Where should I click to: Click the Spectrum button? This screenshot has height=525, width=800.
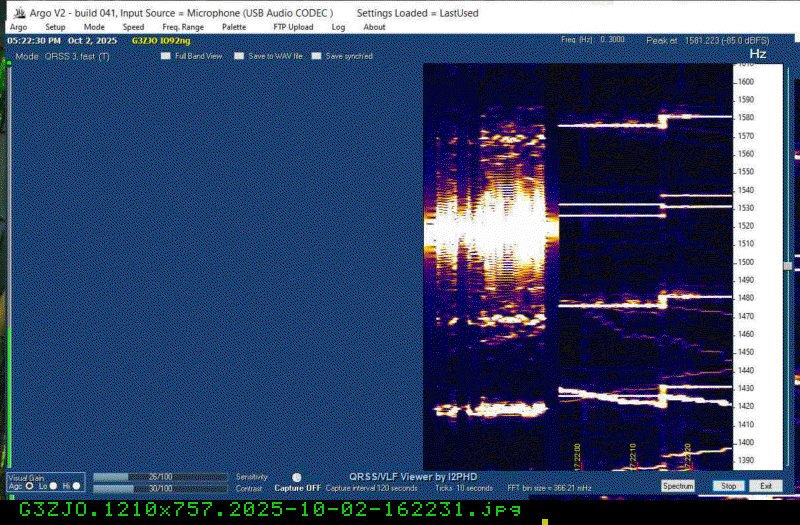pos(677,486)
